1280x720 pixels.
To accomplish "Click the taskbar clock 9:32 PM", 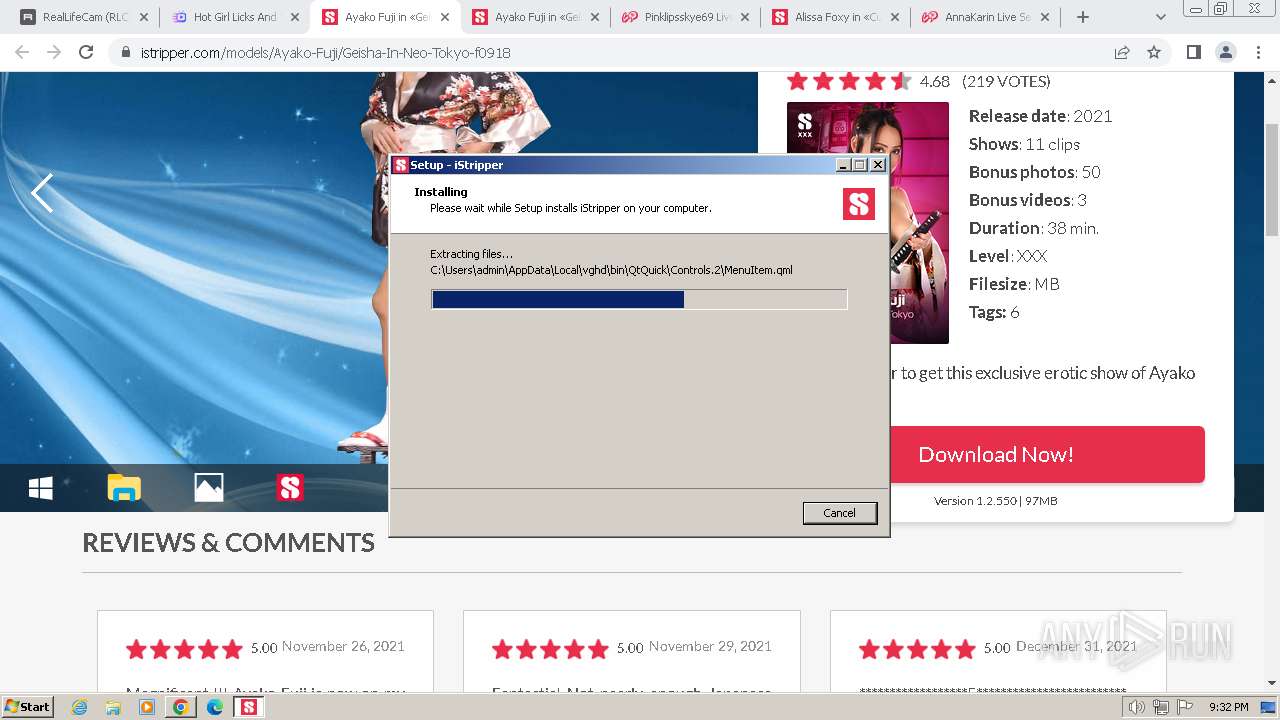I will pos(1229,707).
